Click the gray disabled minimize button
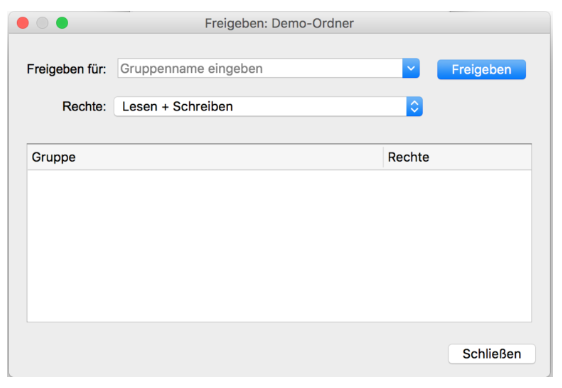 (42, 23)
